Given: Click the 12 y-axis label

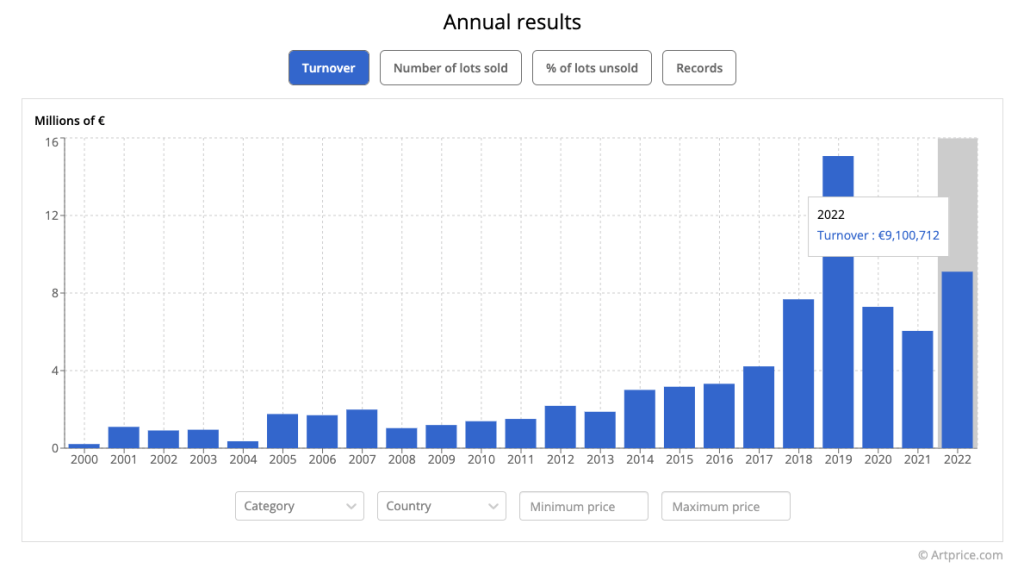Looking at the screenshot, I should click(x=52, y=215).
